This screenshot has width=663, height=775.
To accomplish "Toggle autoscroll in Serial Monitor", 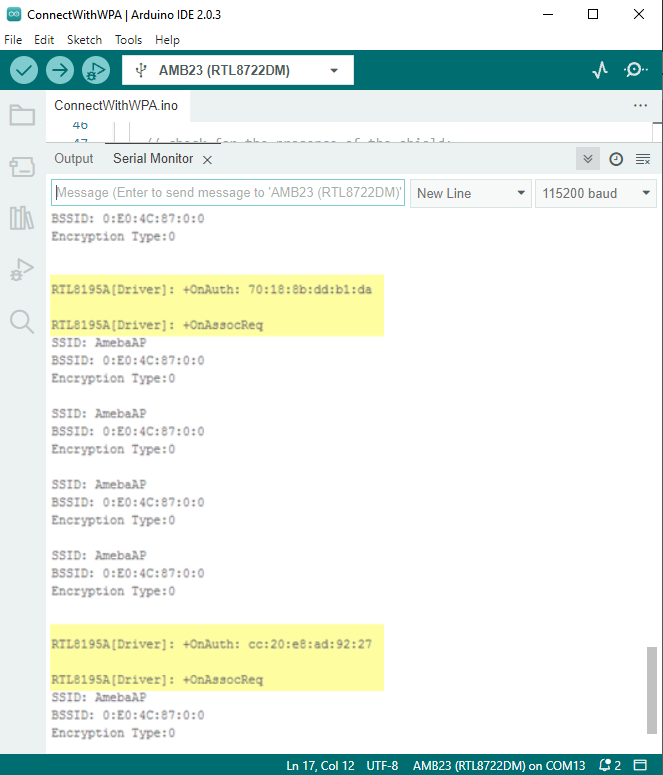I will (x=588, y=159).
